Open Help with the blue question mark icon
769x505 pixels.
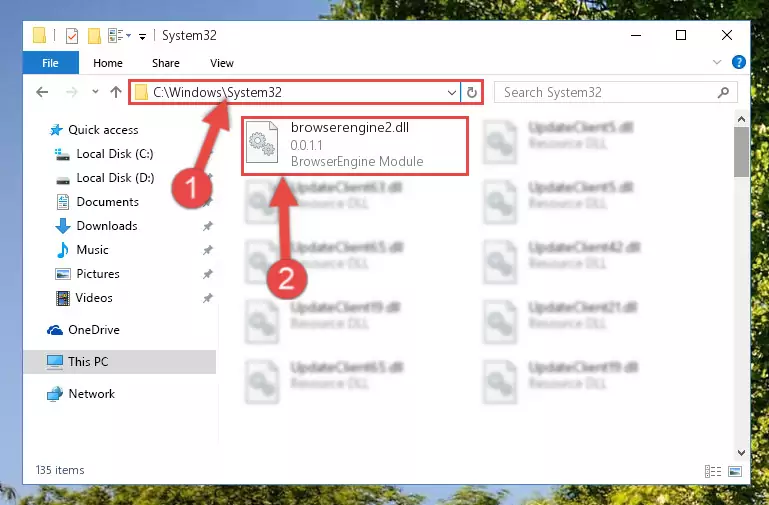click(739, 62)
